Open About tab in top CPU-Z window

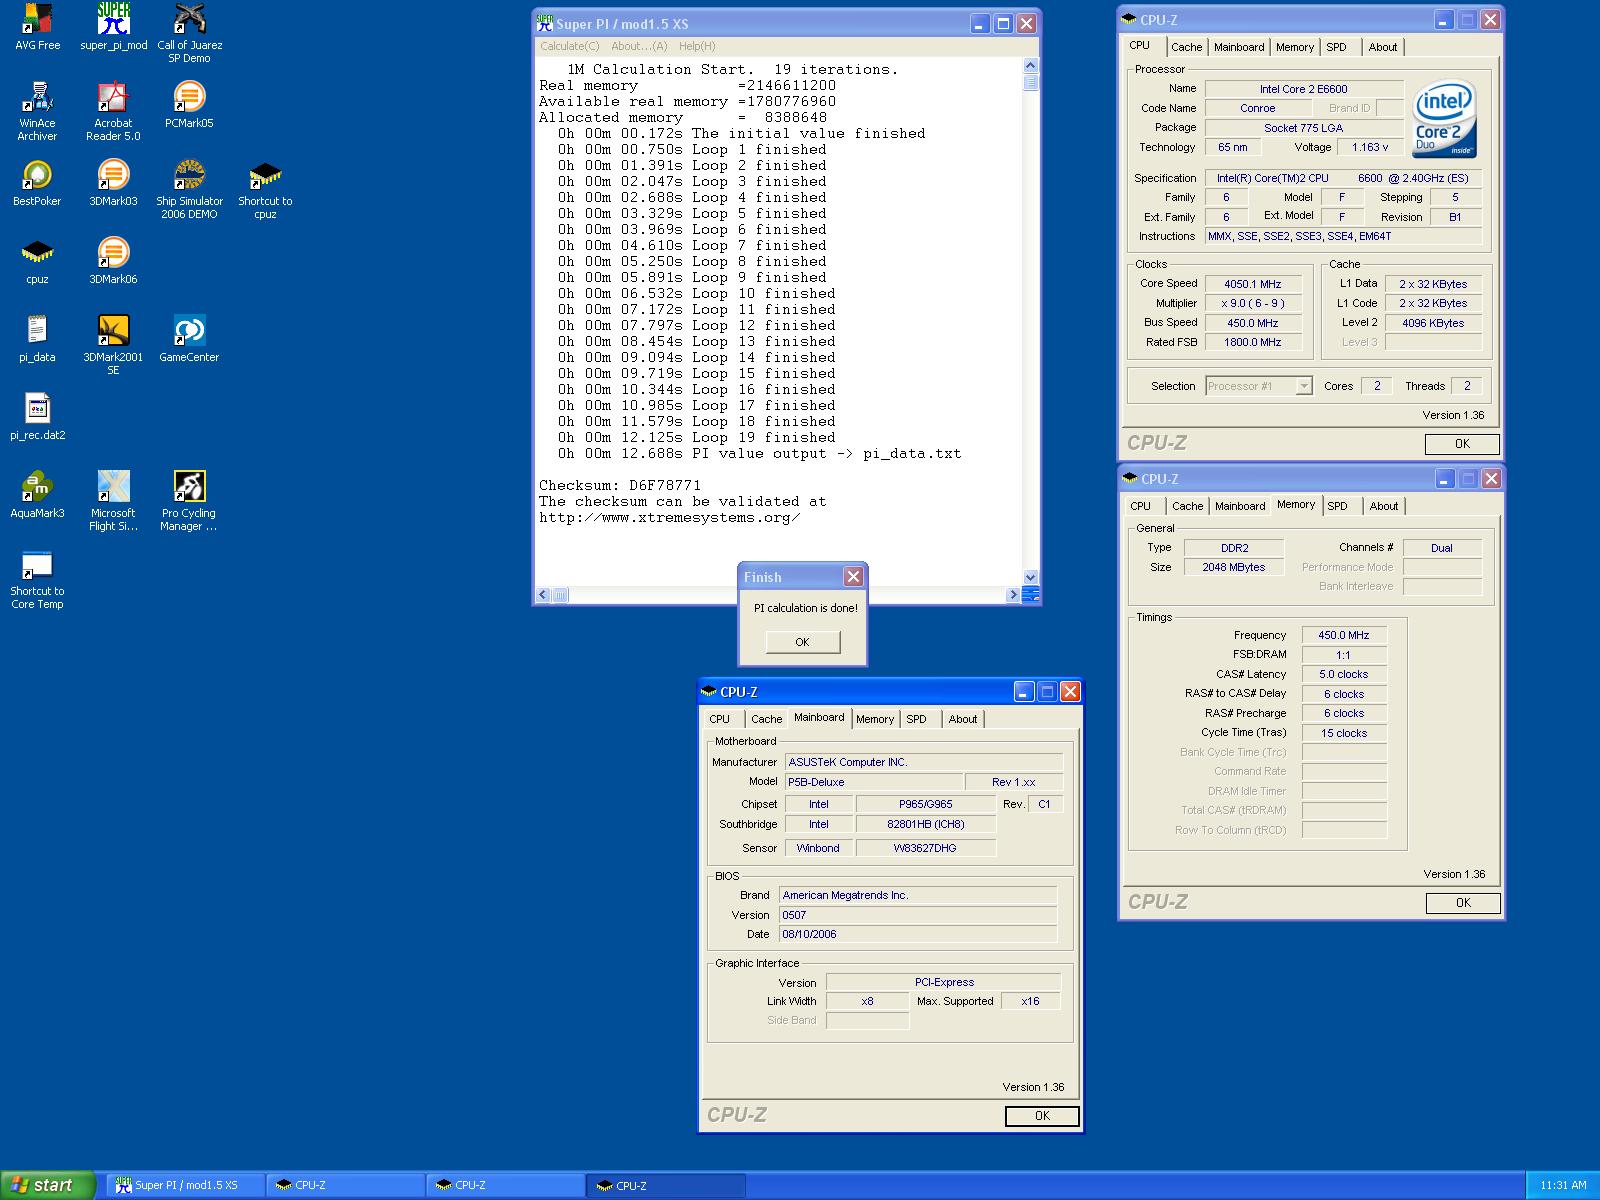pos(1383,47)
